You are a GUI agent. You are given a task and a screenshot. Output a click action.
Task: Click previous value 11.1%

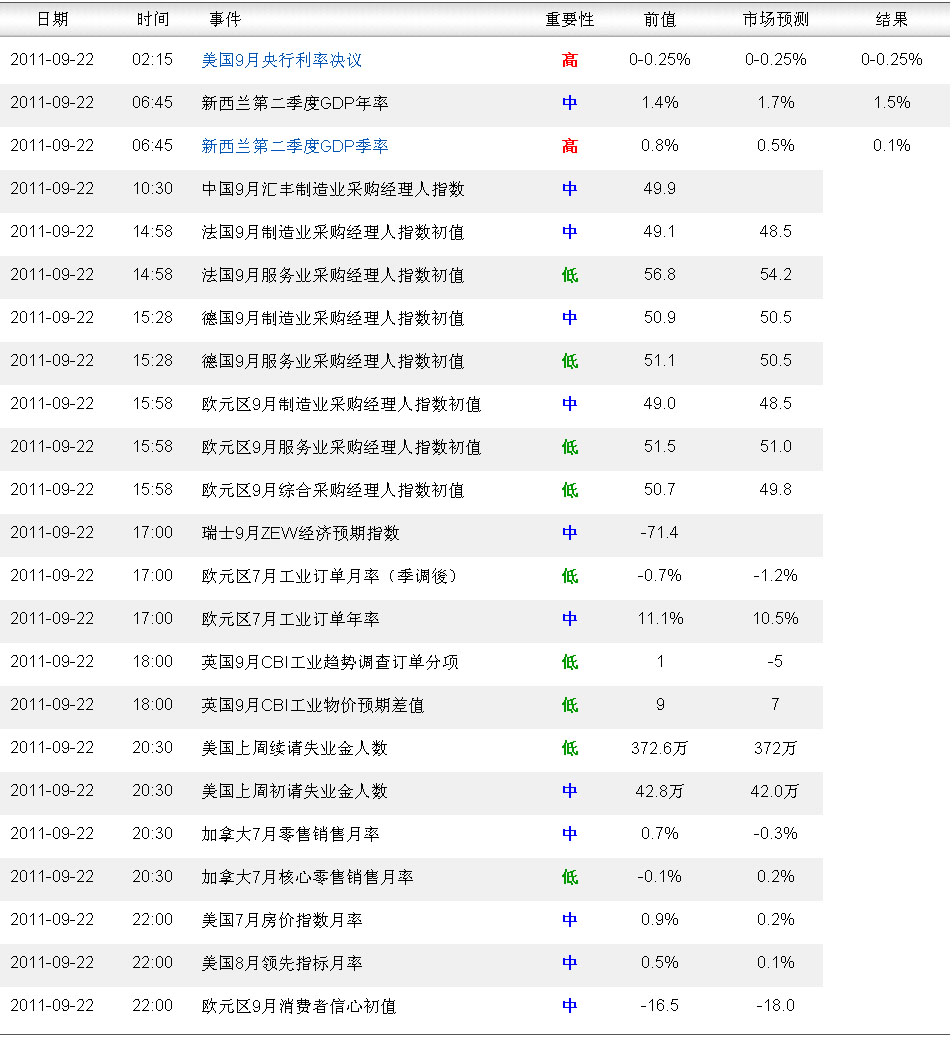(x=660, y=618)
